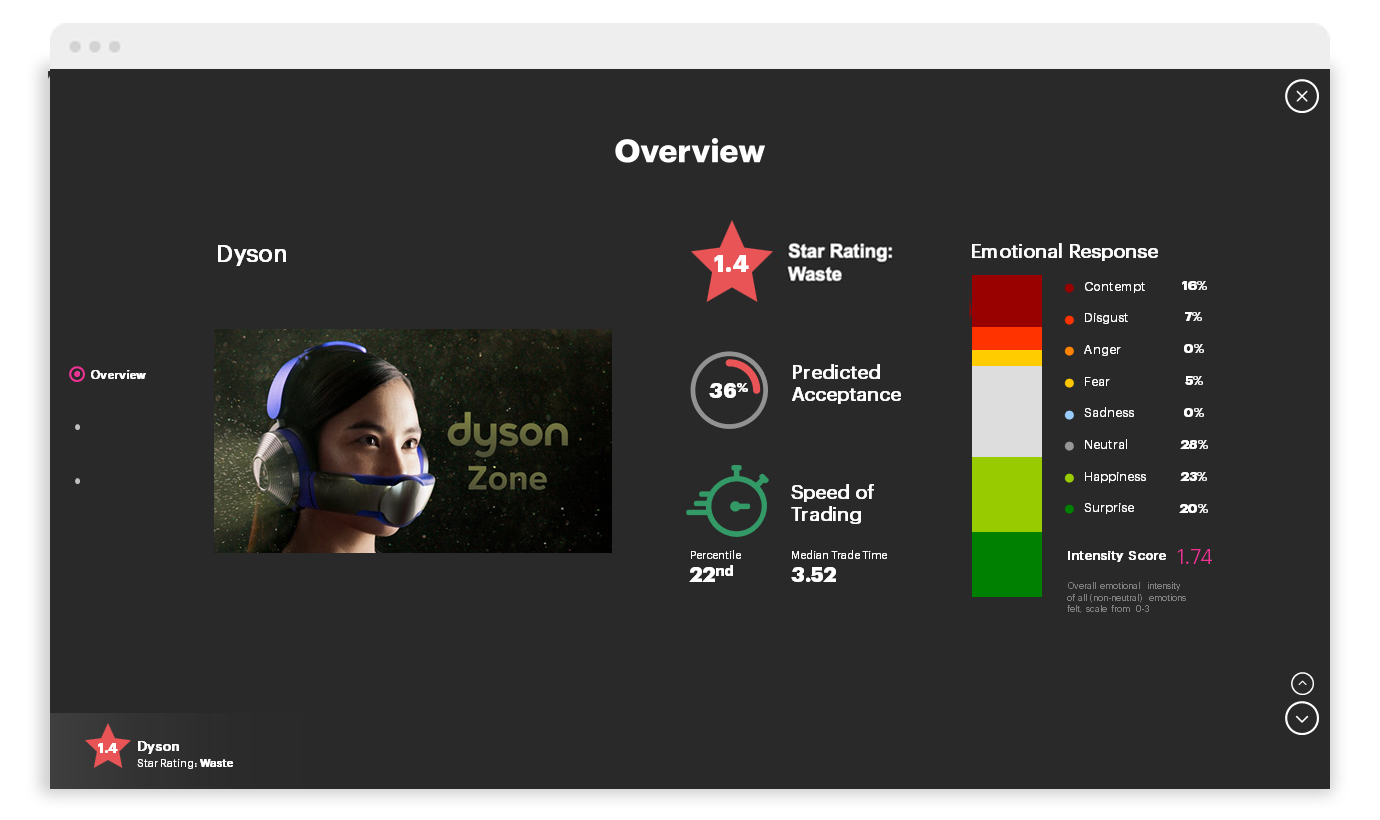Click the dark red Contempt bar segment
The image size is (1380, 820).
[x=1006, y=301]
